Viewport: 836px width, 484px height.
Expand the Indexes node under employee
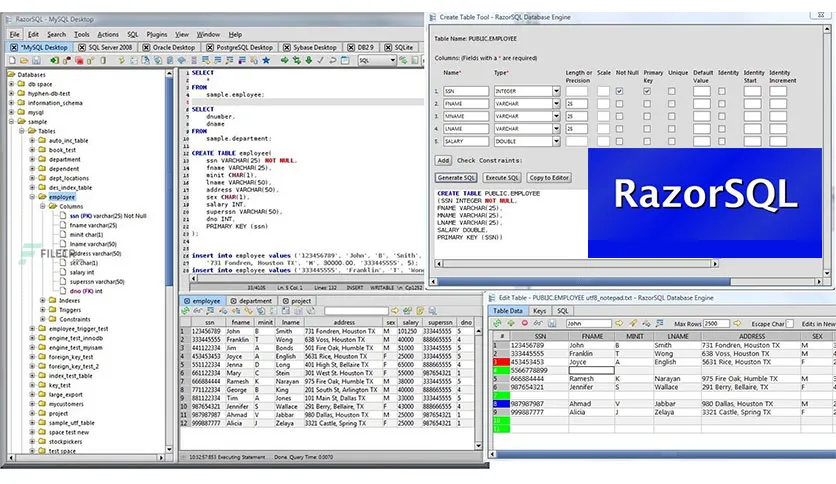(43, 300)
